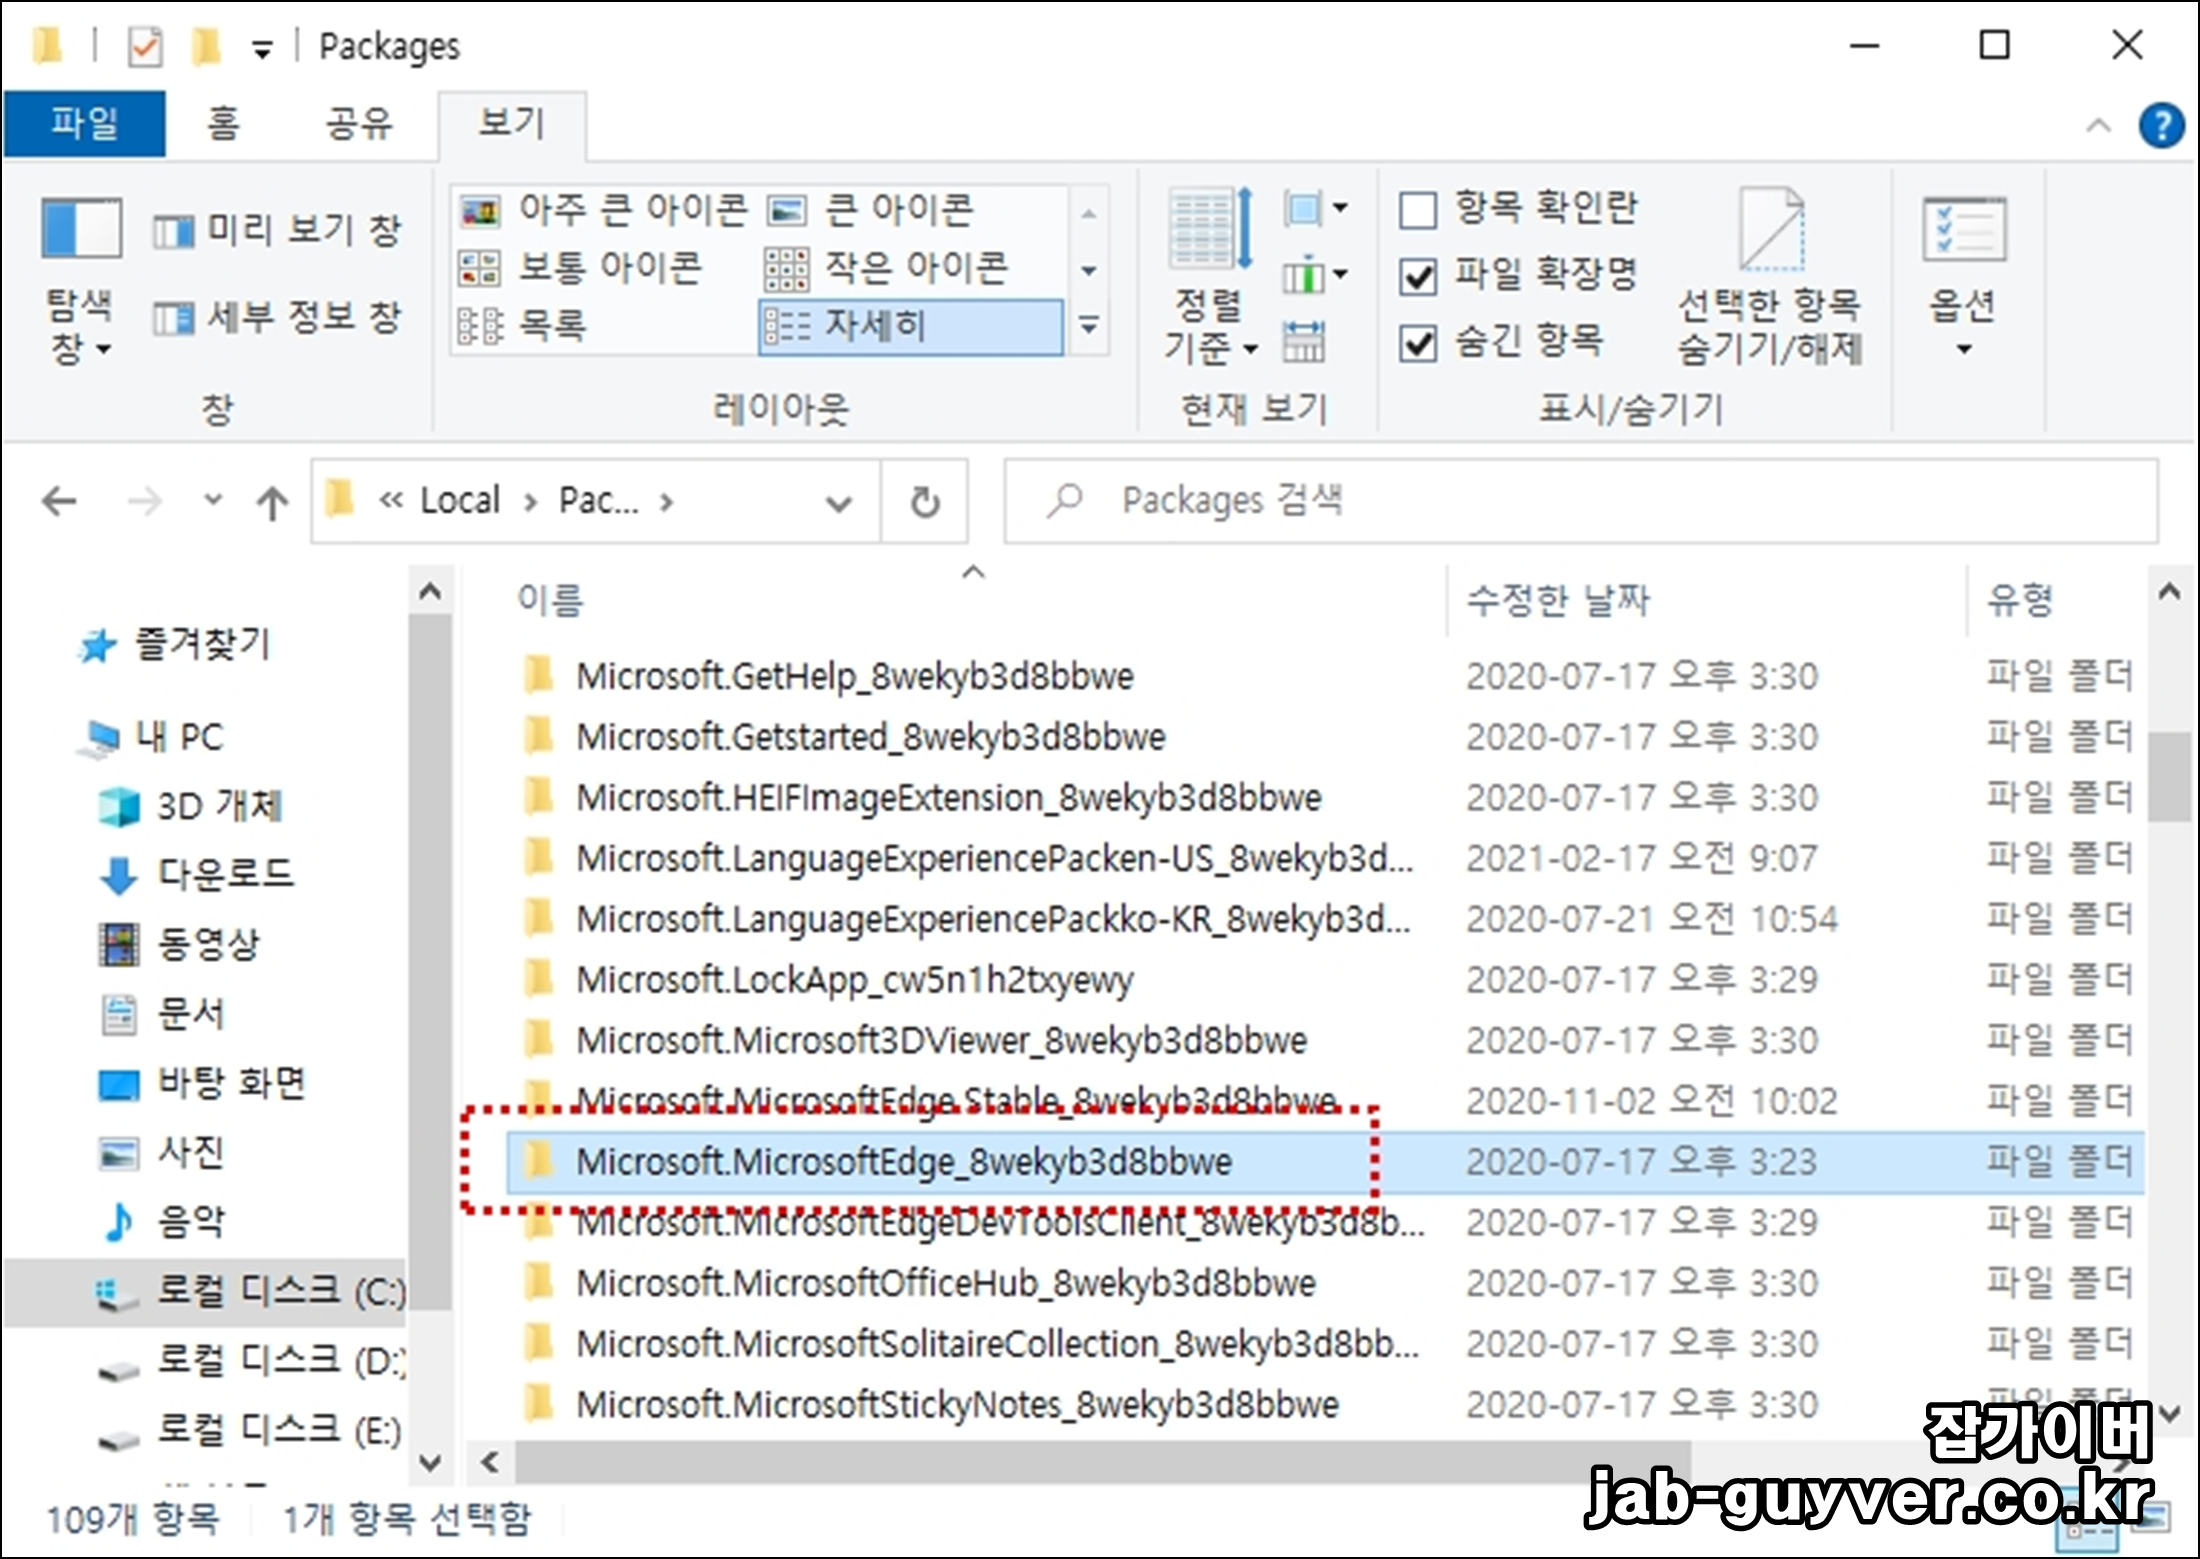Toggle the hidden items (숨긴 항목) checkbox
Viewport: 2200px width, 1559px height.
(x=1418, y=343)
